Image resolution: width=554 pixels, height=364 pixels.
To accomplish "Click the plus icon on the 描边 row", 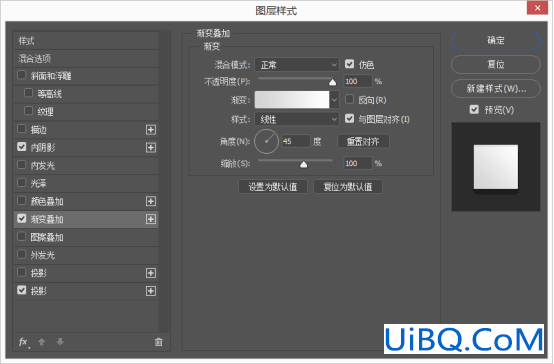I will (151, 130).
